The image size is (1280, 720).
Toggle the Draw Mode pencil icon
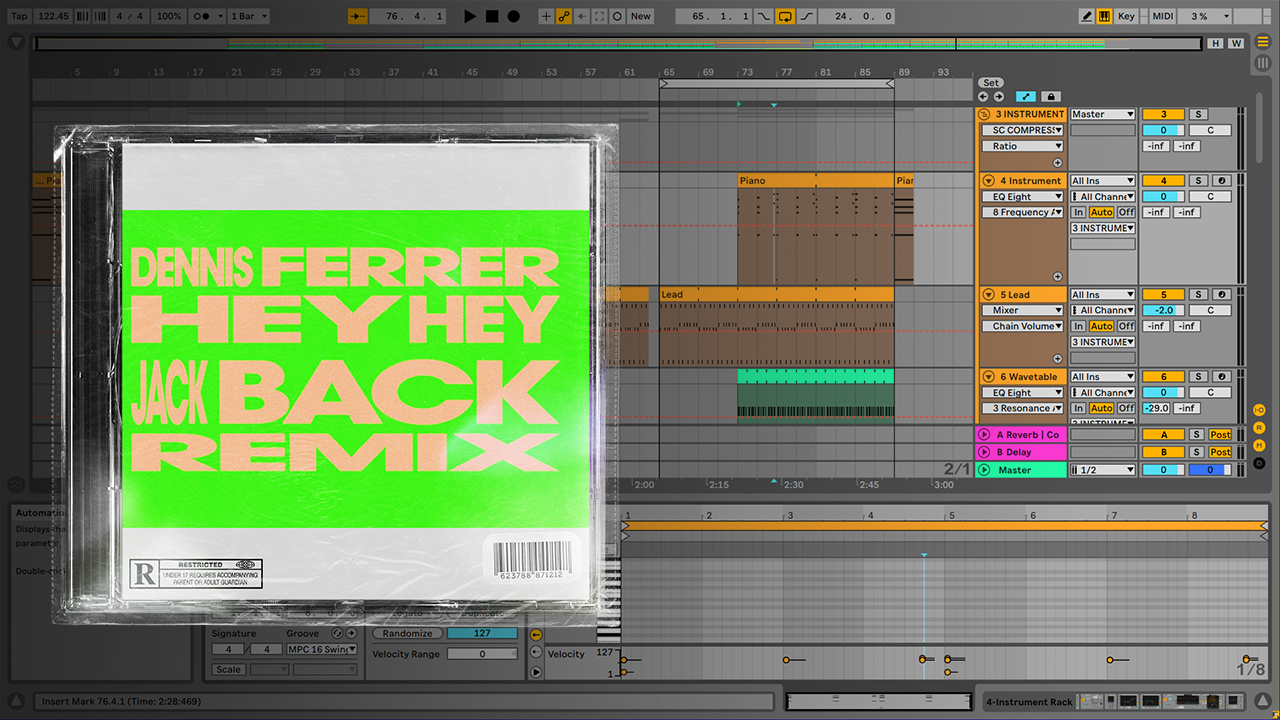(1087, 16)
